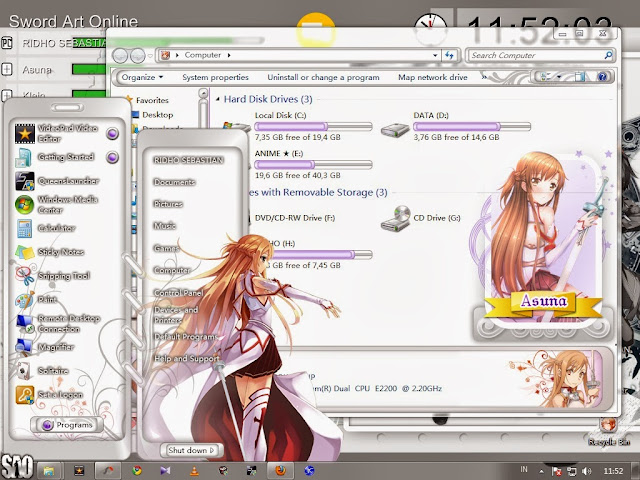The image size is (640, 480).
Task: Open Paint from Start menu
Action: tap(37, 300)
